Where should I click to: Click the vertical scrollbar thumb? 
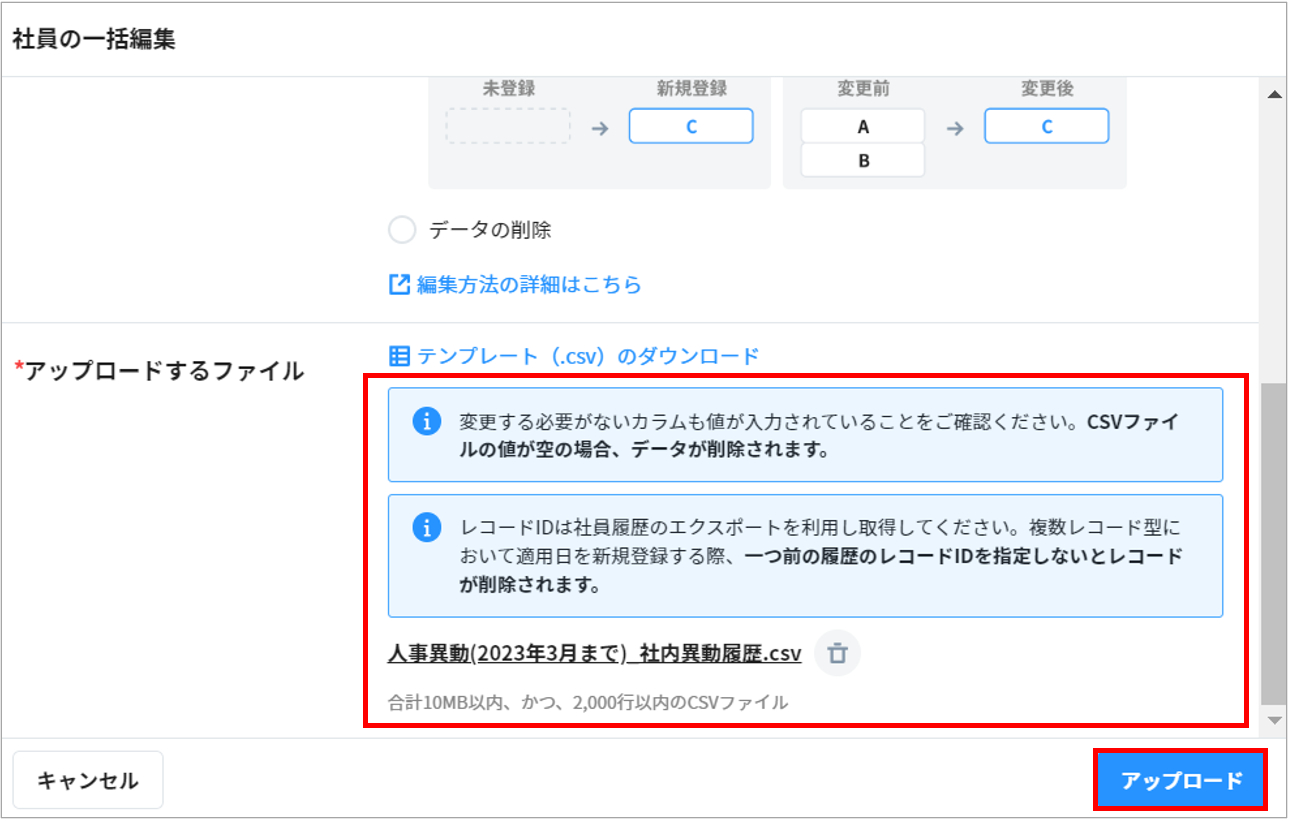point(1274,540)
